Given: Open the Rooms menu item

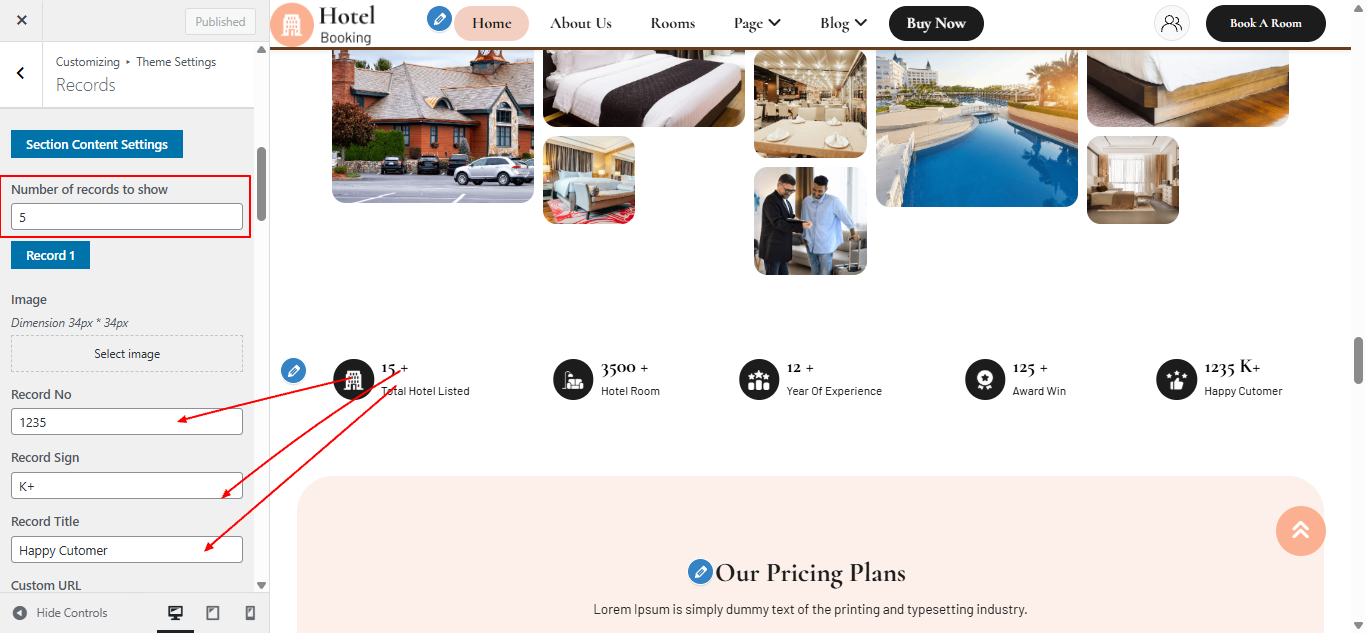Looking at the screenshot, I should [672, 23].
